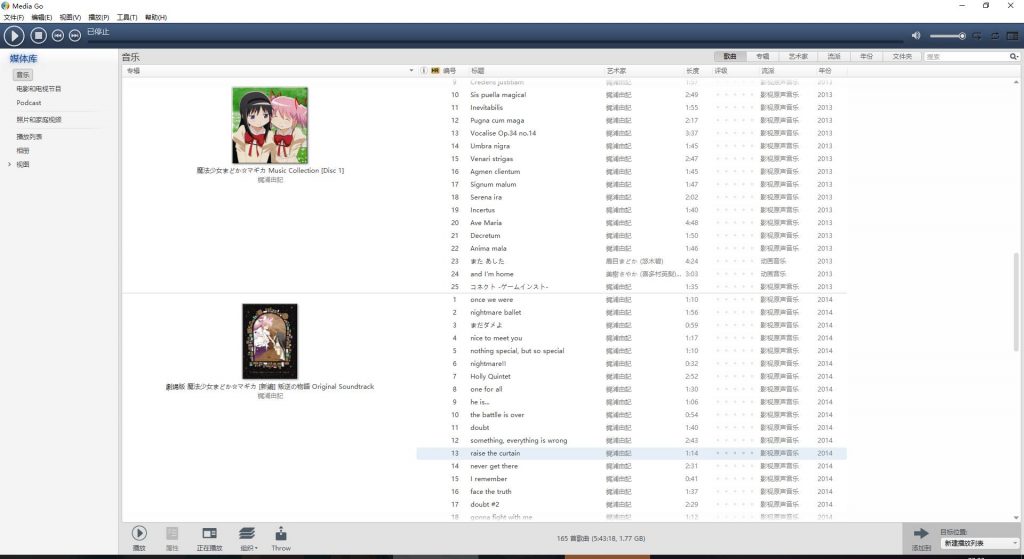The width and height of the screenshot is (1024, 559).
Task: Open the 组织 organize dropdown
Action: 248,538
